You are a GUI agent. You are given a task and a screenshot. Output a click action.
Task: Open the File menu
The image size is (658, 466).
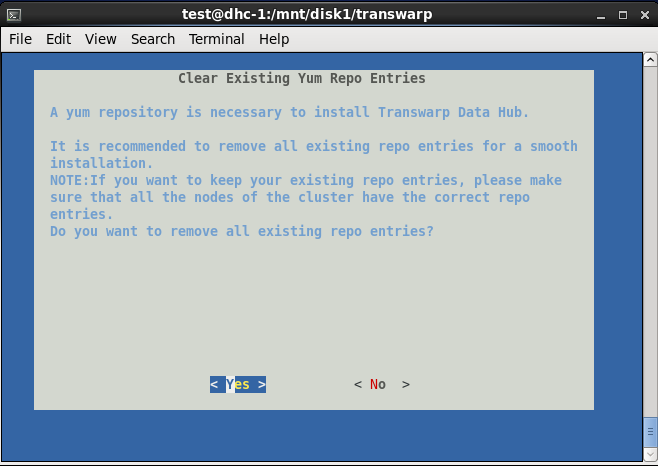(x=20, y=39)
